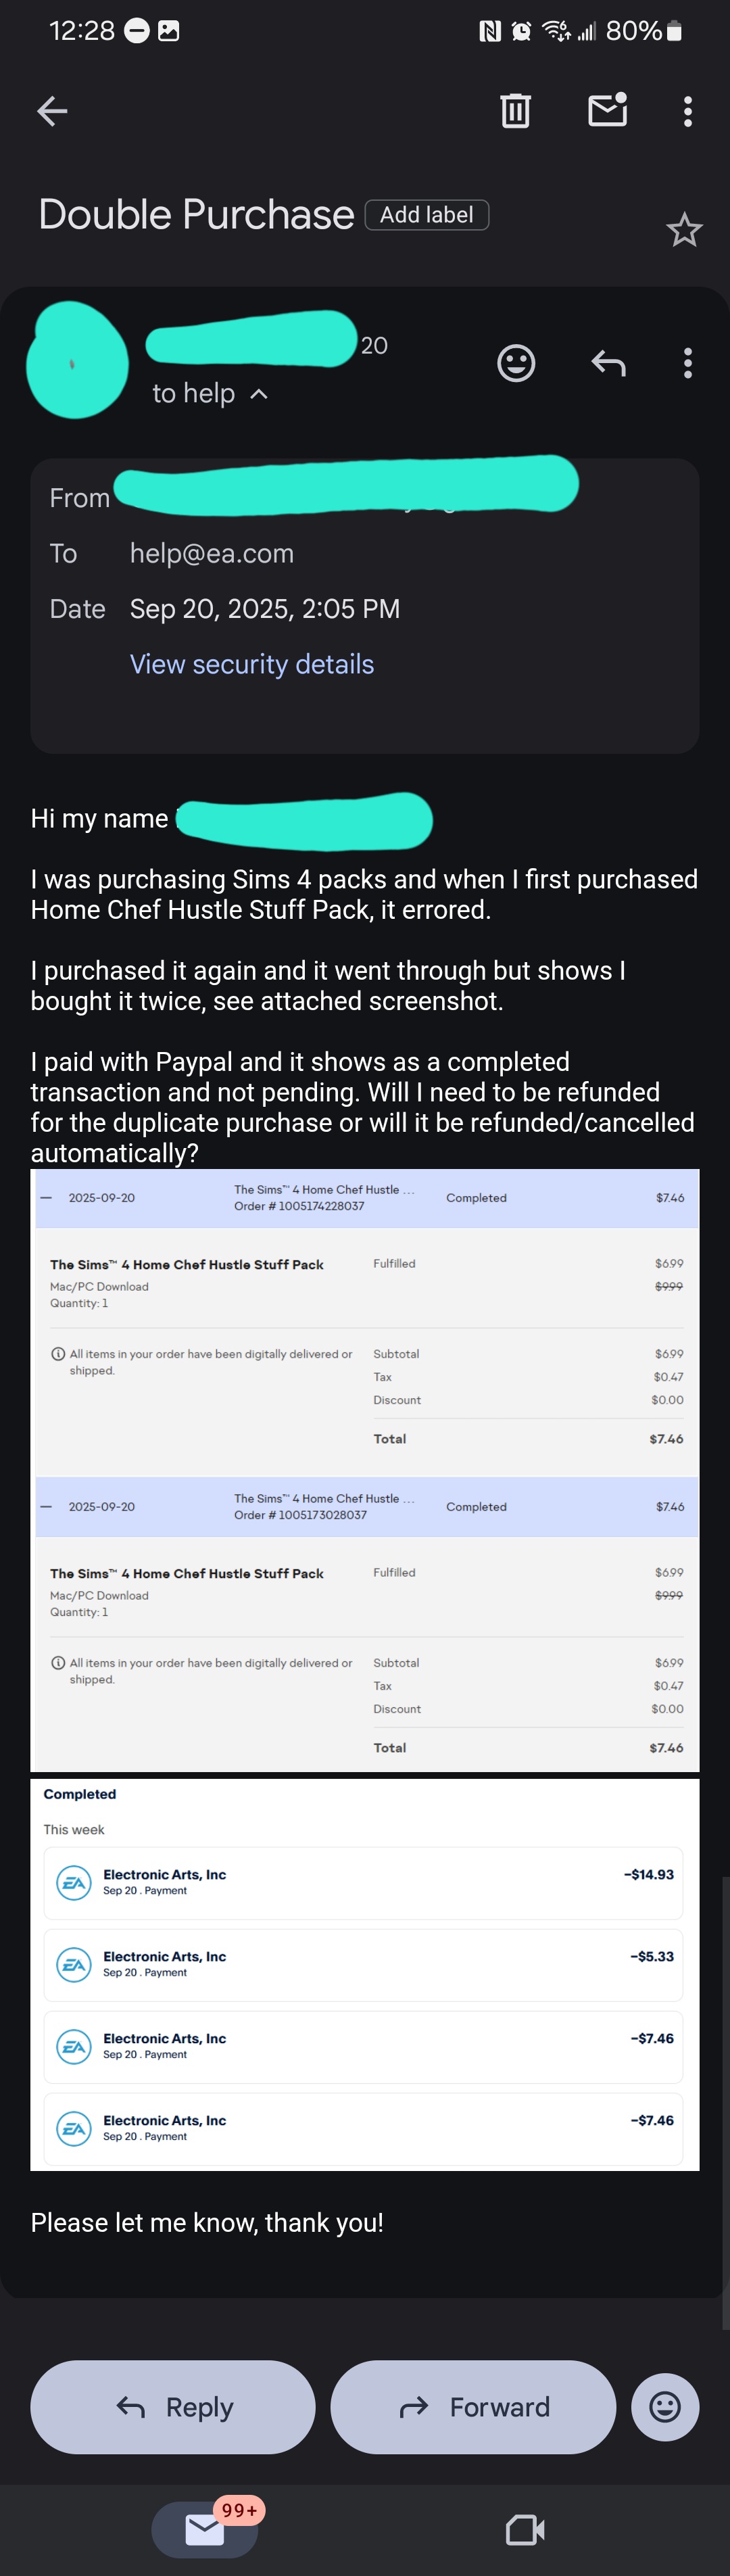Star the Double Purchase email
Image resolution: width=730 pixels, height=2576 pixels.
click(684, 231)
